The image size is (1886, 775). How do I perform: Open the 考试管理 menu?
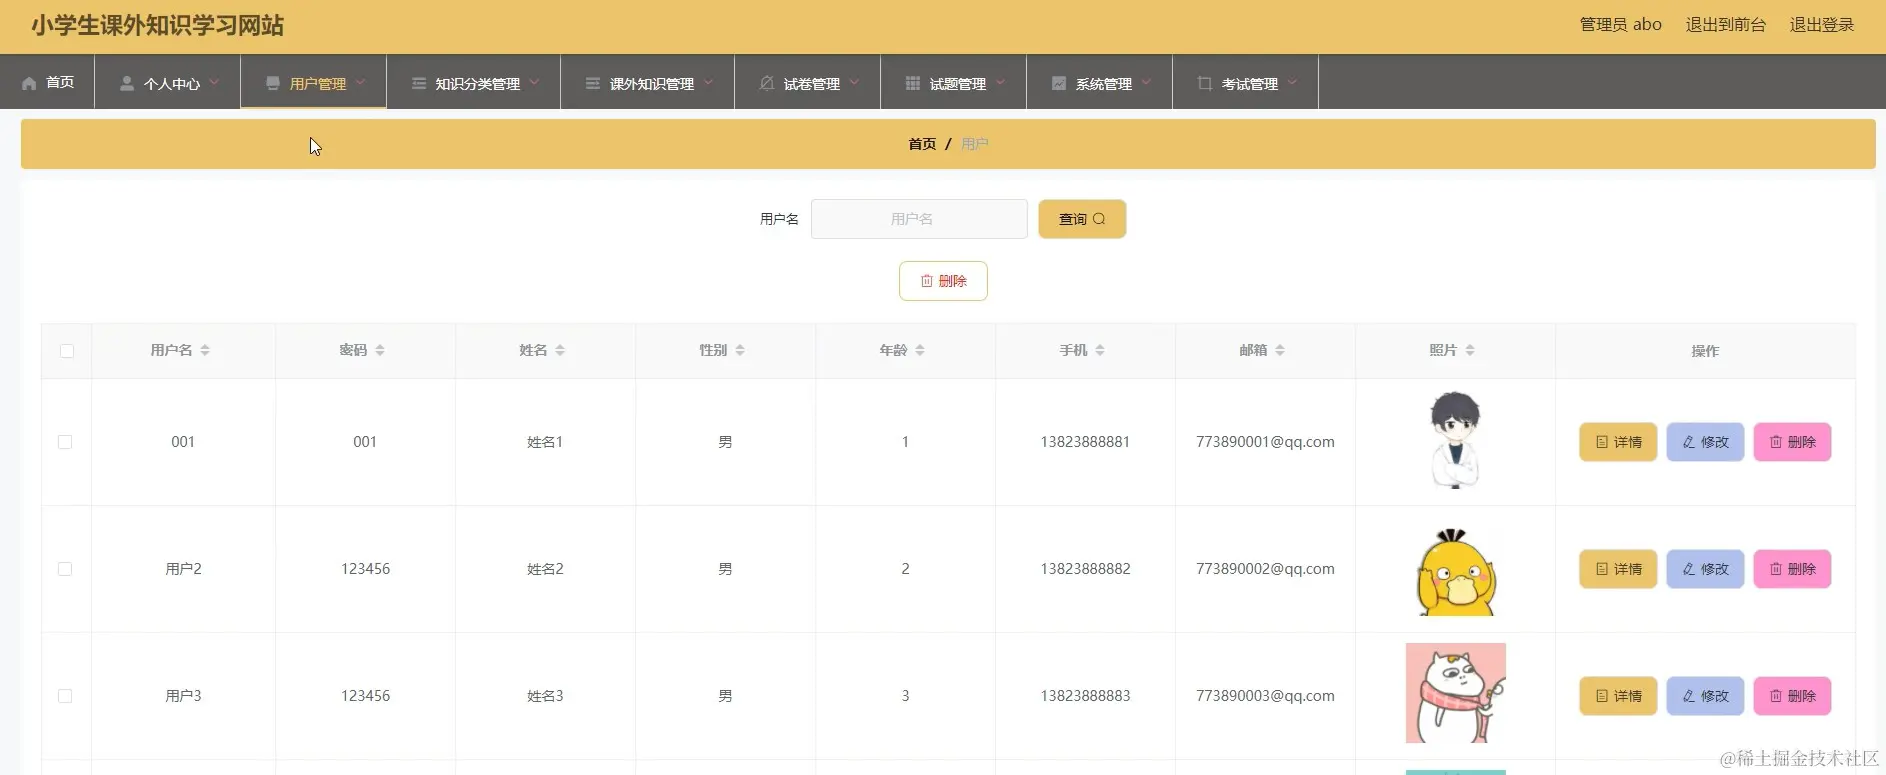[1245, 82]
